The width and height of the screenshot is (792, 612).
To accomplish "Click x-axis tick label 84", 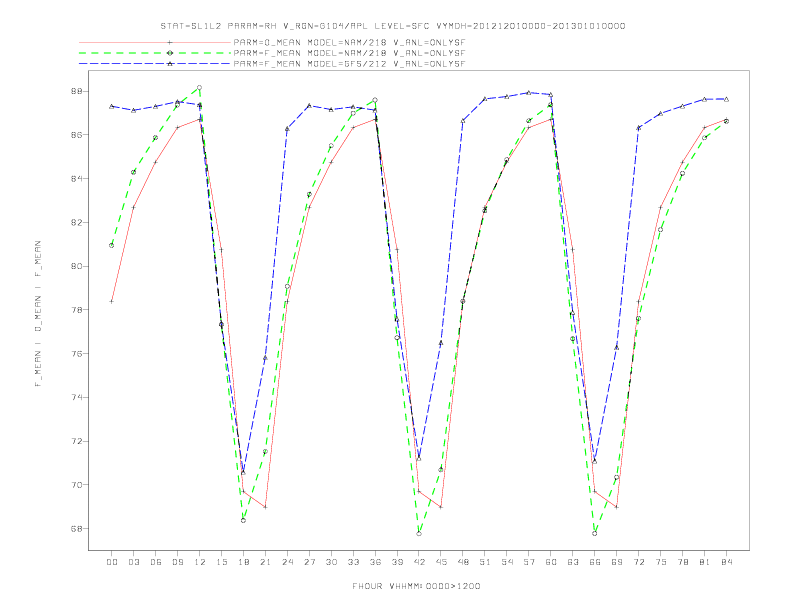I will [x=727, y=562].
